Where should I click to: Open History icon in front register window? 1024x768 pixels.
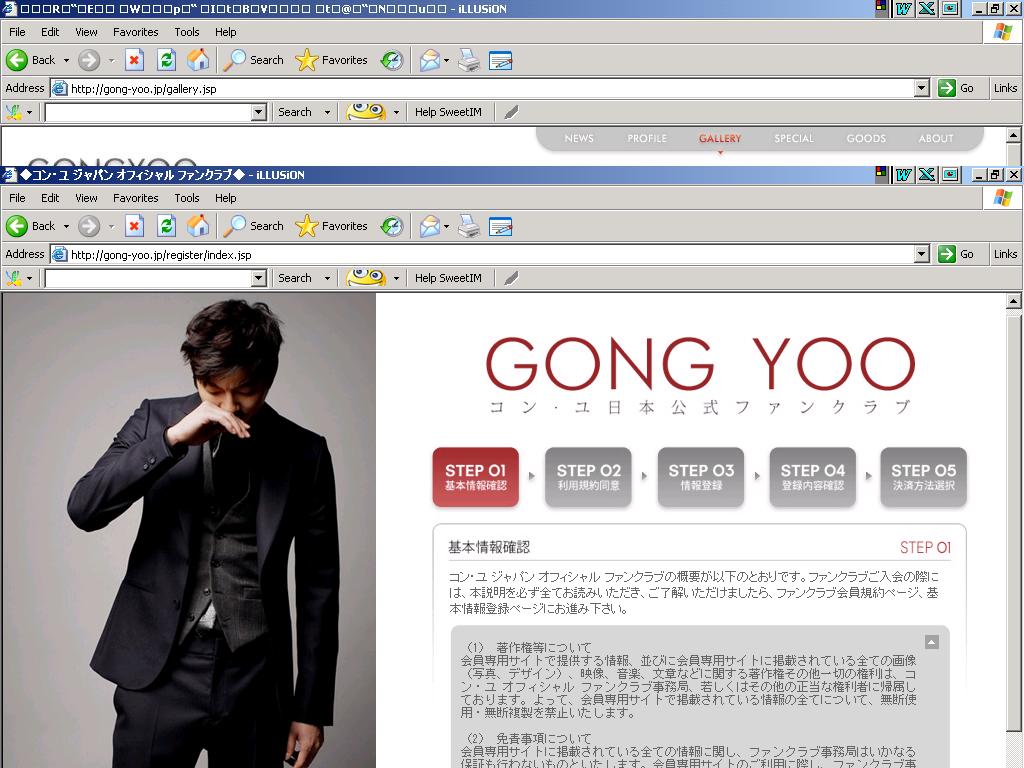(392, 226)
